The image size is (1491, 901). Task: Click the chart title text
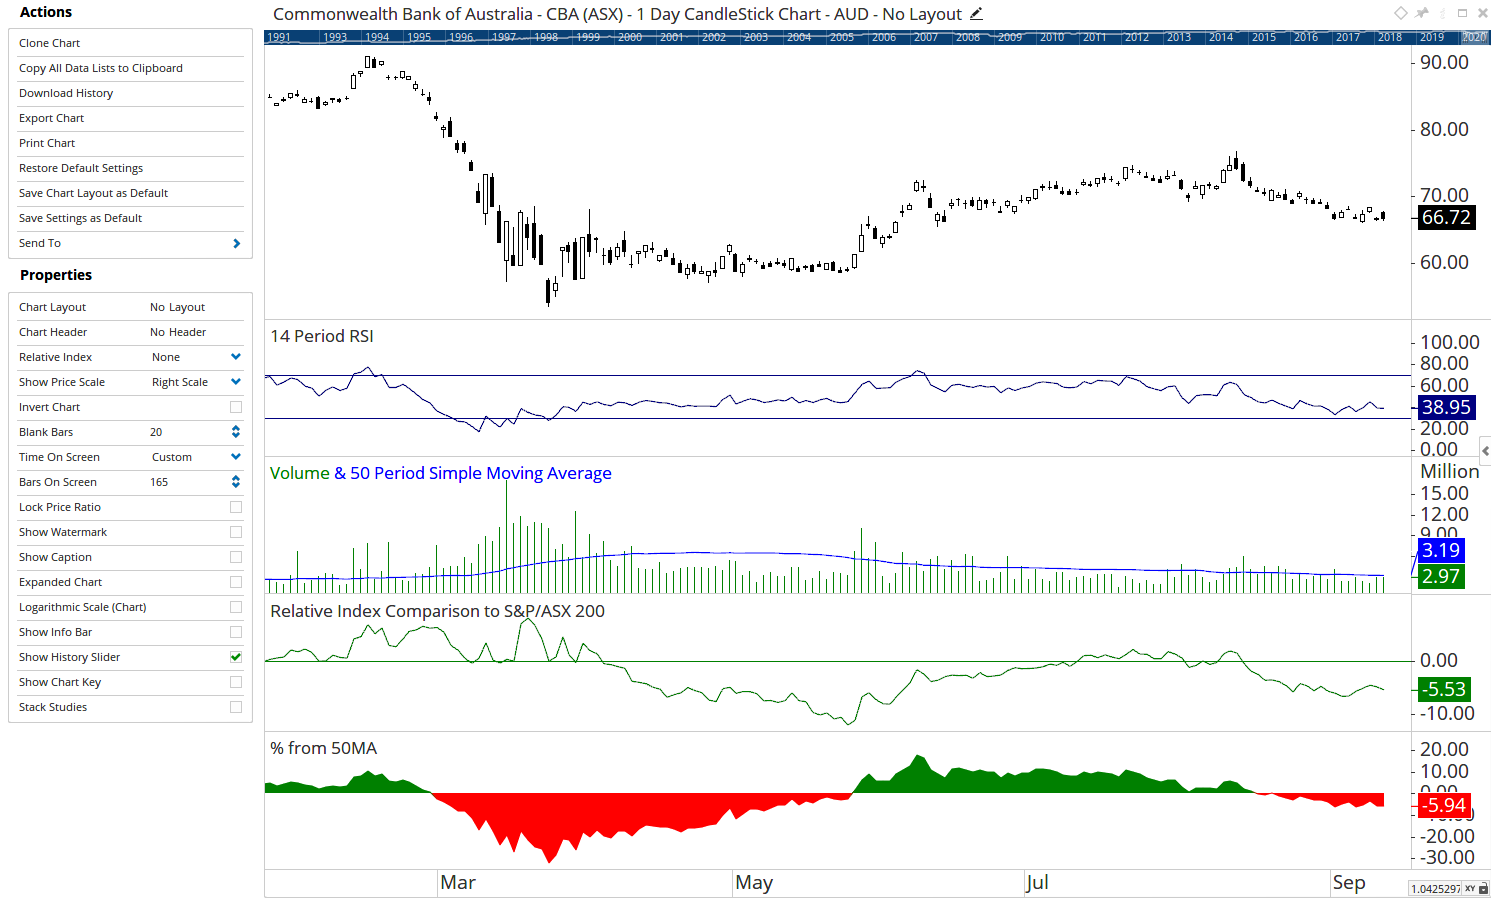point(617,14)
